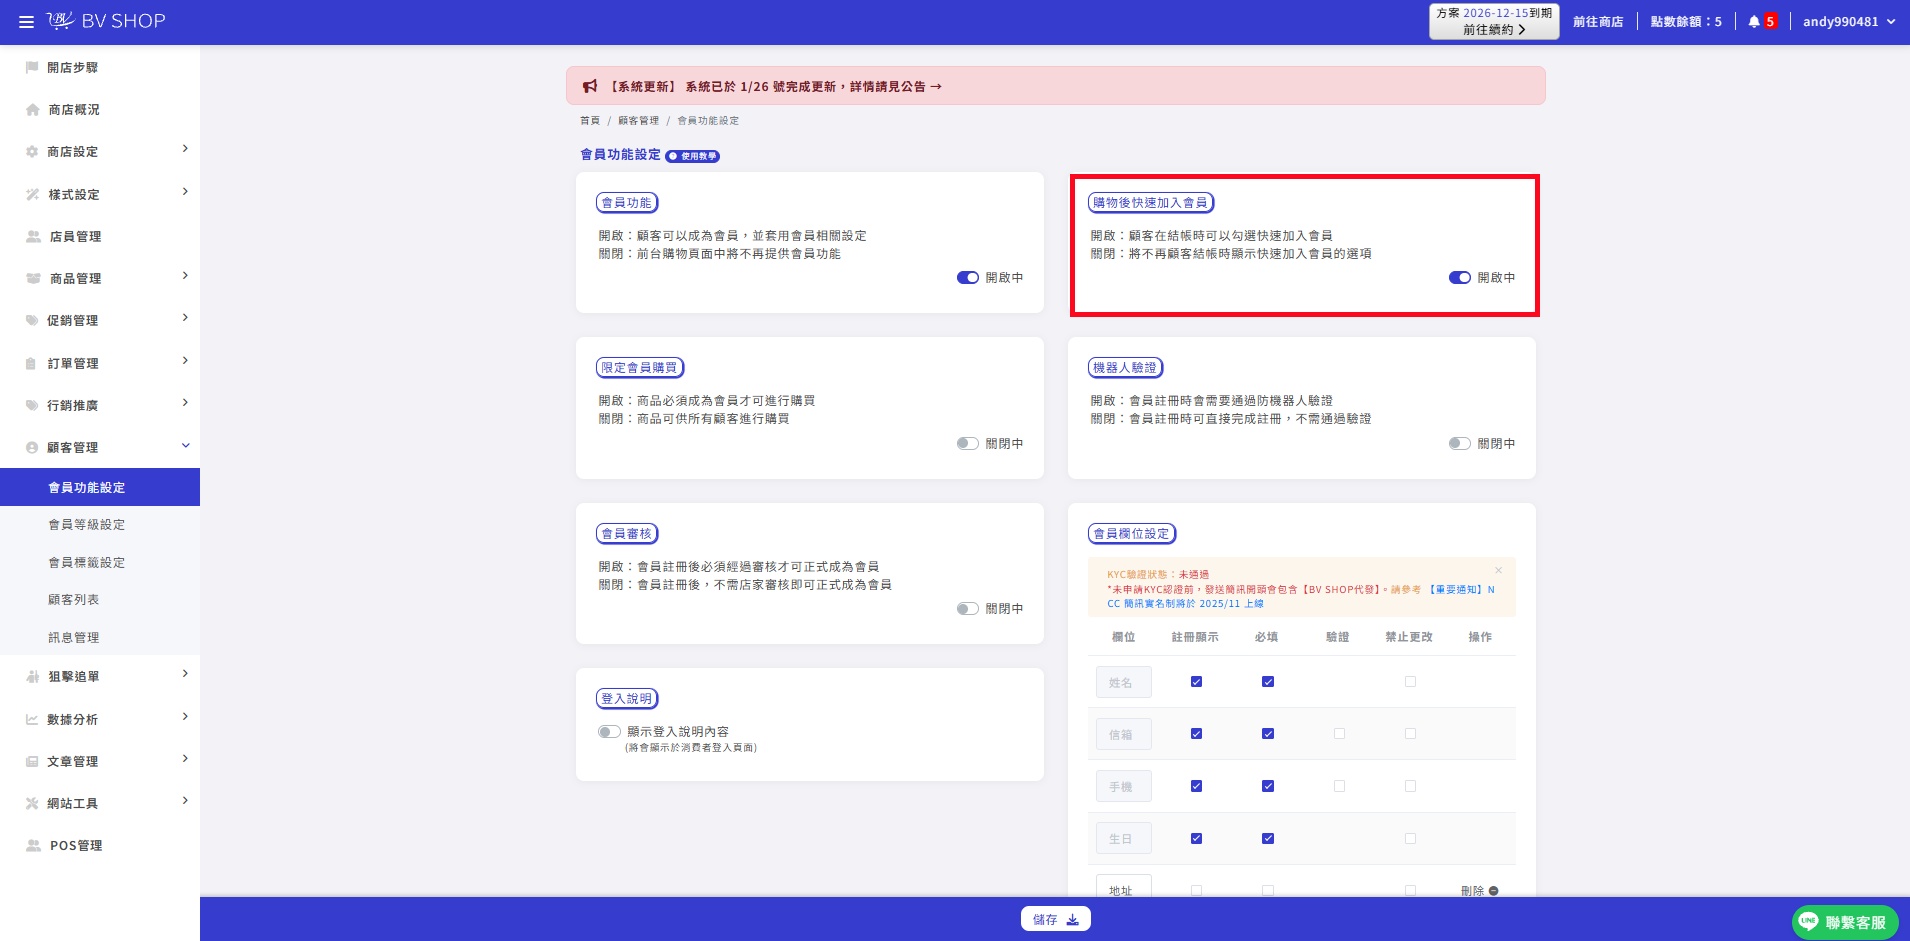Image resolution: width=1910 pixels, height=941 pixels.
Task: Click the 商店設定 gear icon
Action: [x=32, y=152]
